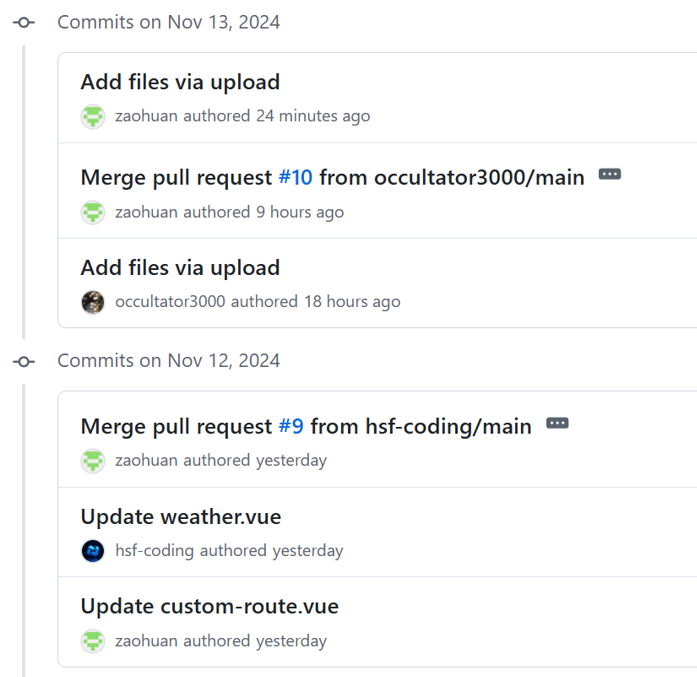Expand the ellipsis for pull request #10 merge
This screenshot has width=697, height=677.
(609, 175)
